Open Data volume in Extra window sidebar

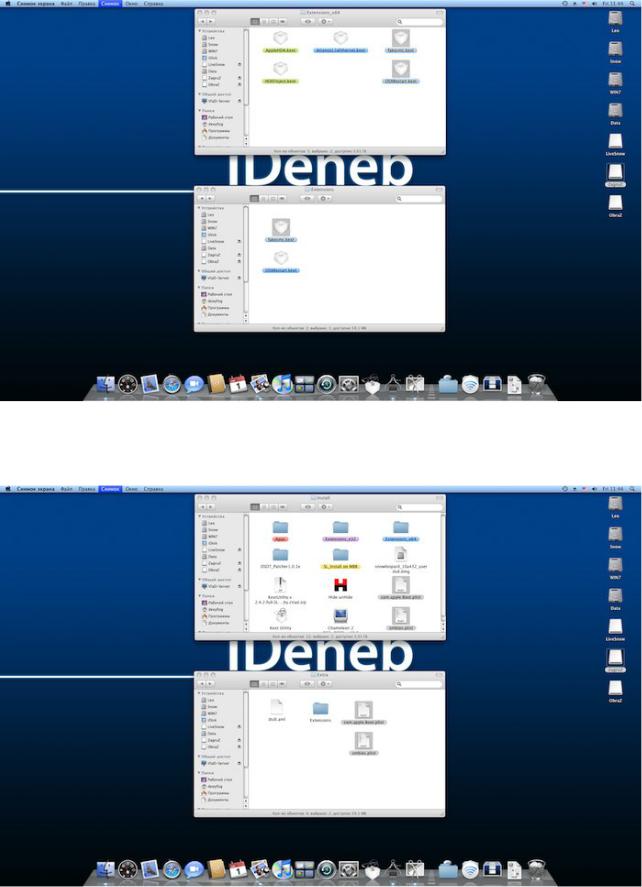211,733
